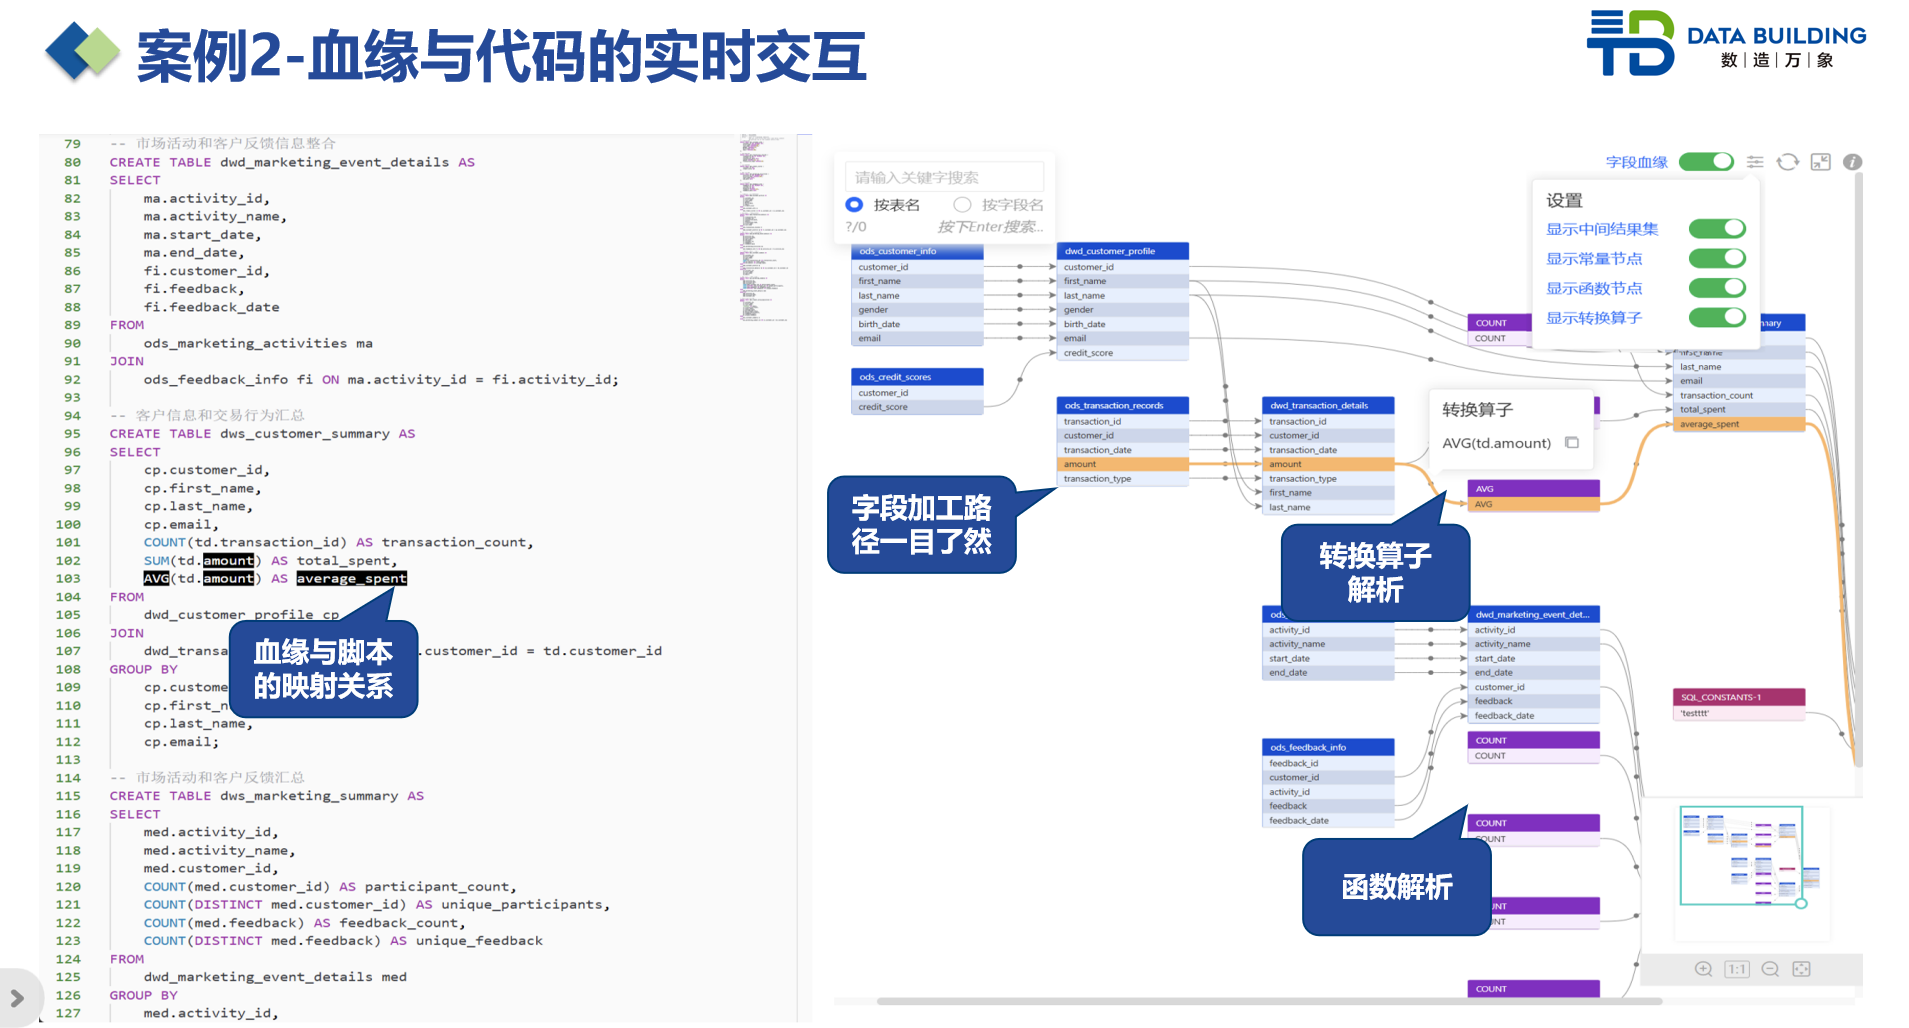Click the minimap viewport round resize handle
Screen dimensions: 1909x1028
1801,904
